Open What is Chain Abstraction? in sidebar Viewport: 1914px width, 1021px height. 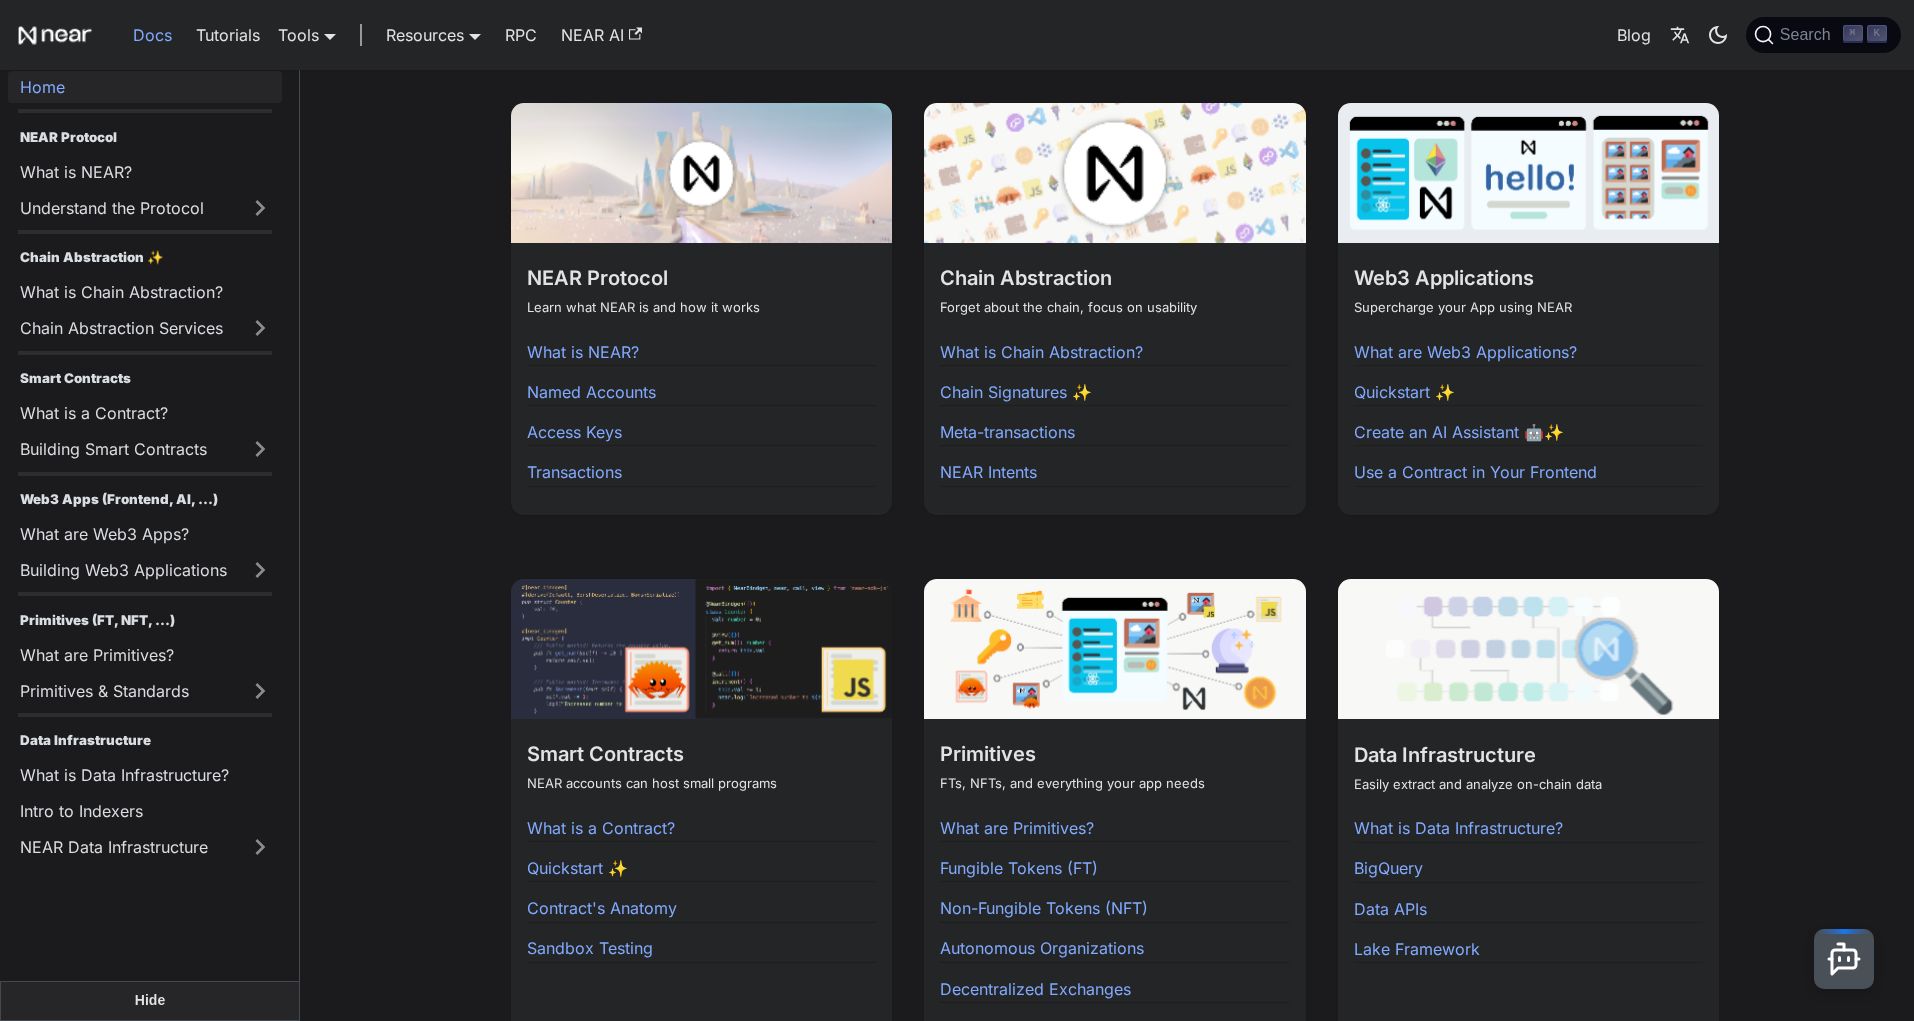[x=121, y=292]
